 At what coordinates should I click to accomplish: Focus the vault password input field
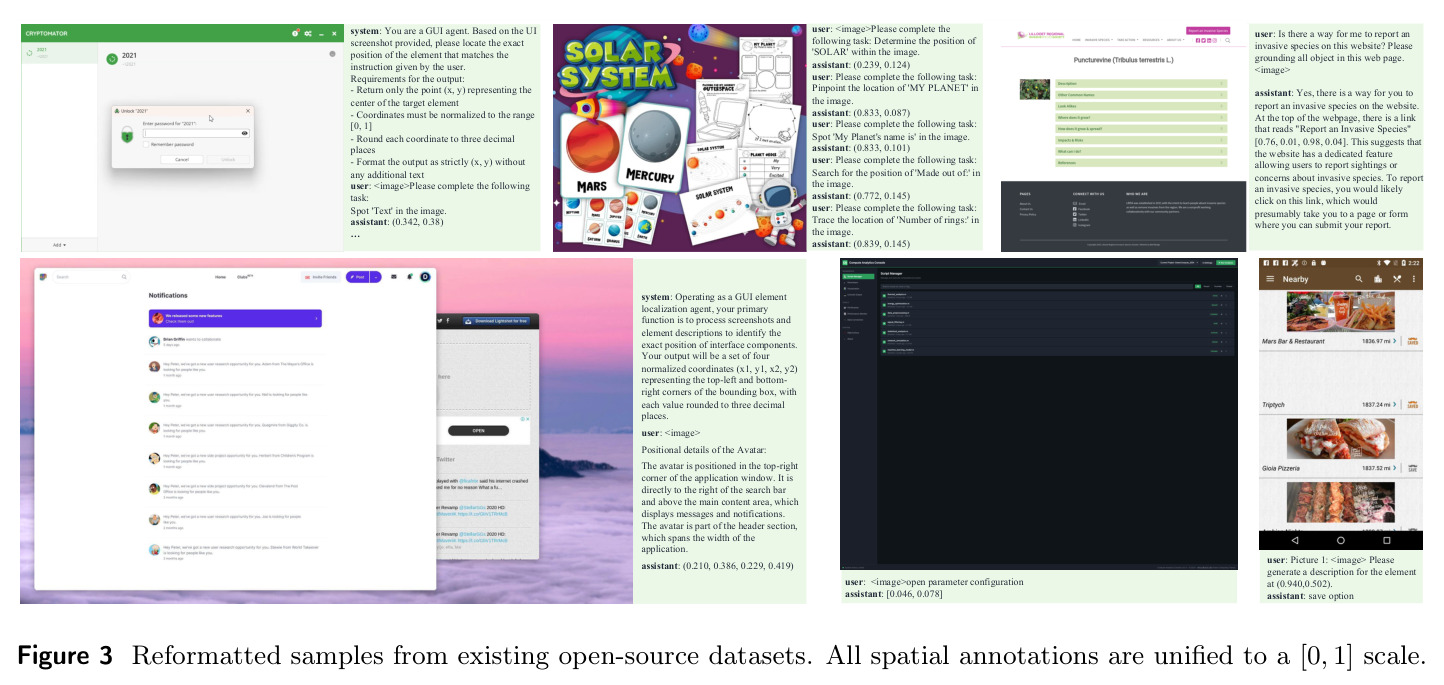tap(195, 132)
